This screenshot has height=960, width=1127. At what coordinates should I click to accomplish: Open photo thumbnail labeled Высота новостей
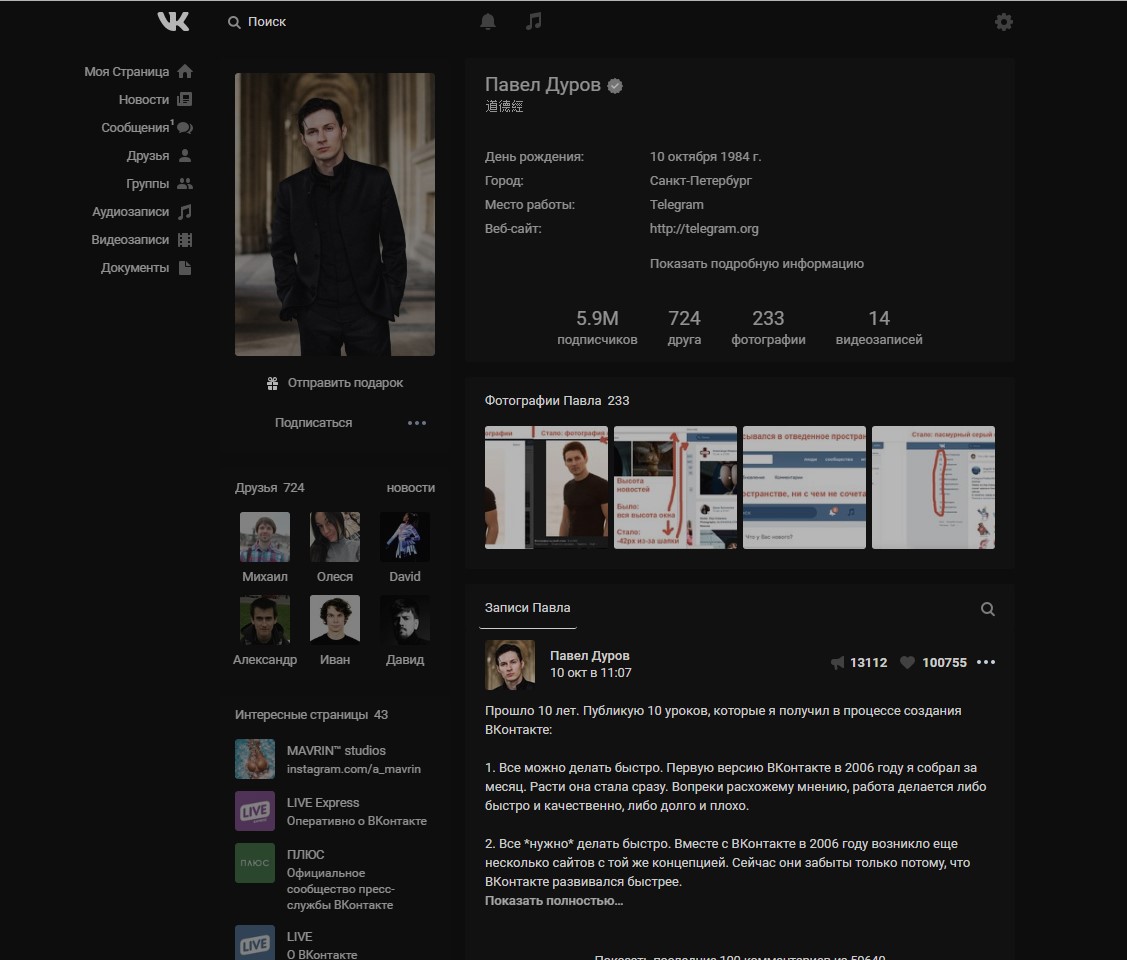tap(676, 487)
